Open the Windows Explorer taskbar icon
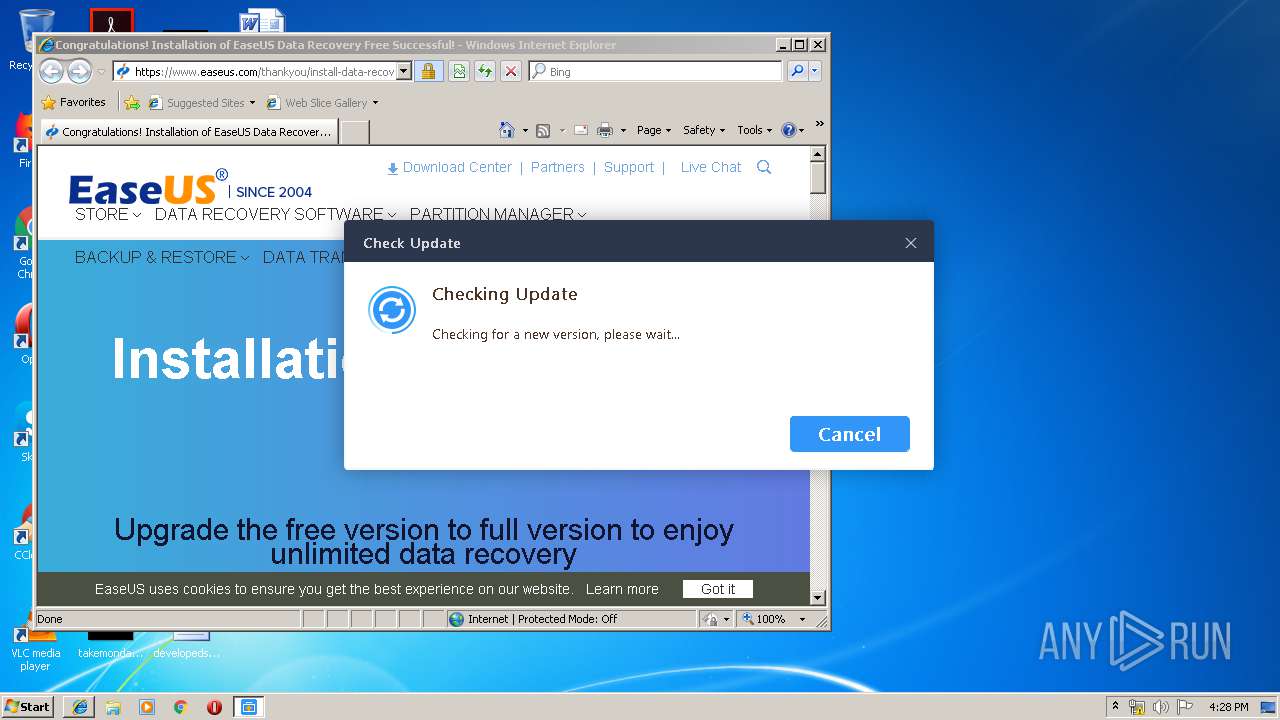Image resolution: width=1280 pixels, height=720 pixels. point(113,707)
